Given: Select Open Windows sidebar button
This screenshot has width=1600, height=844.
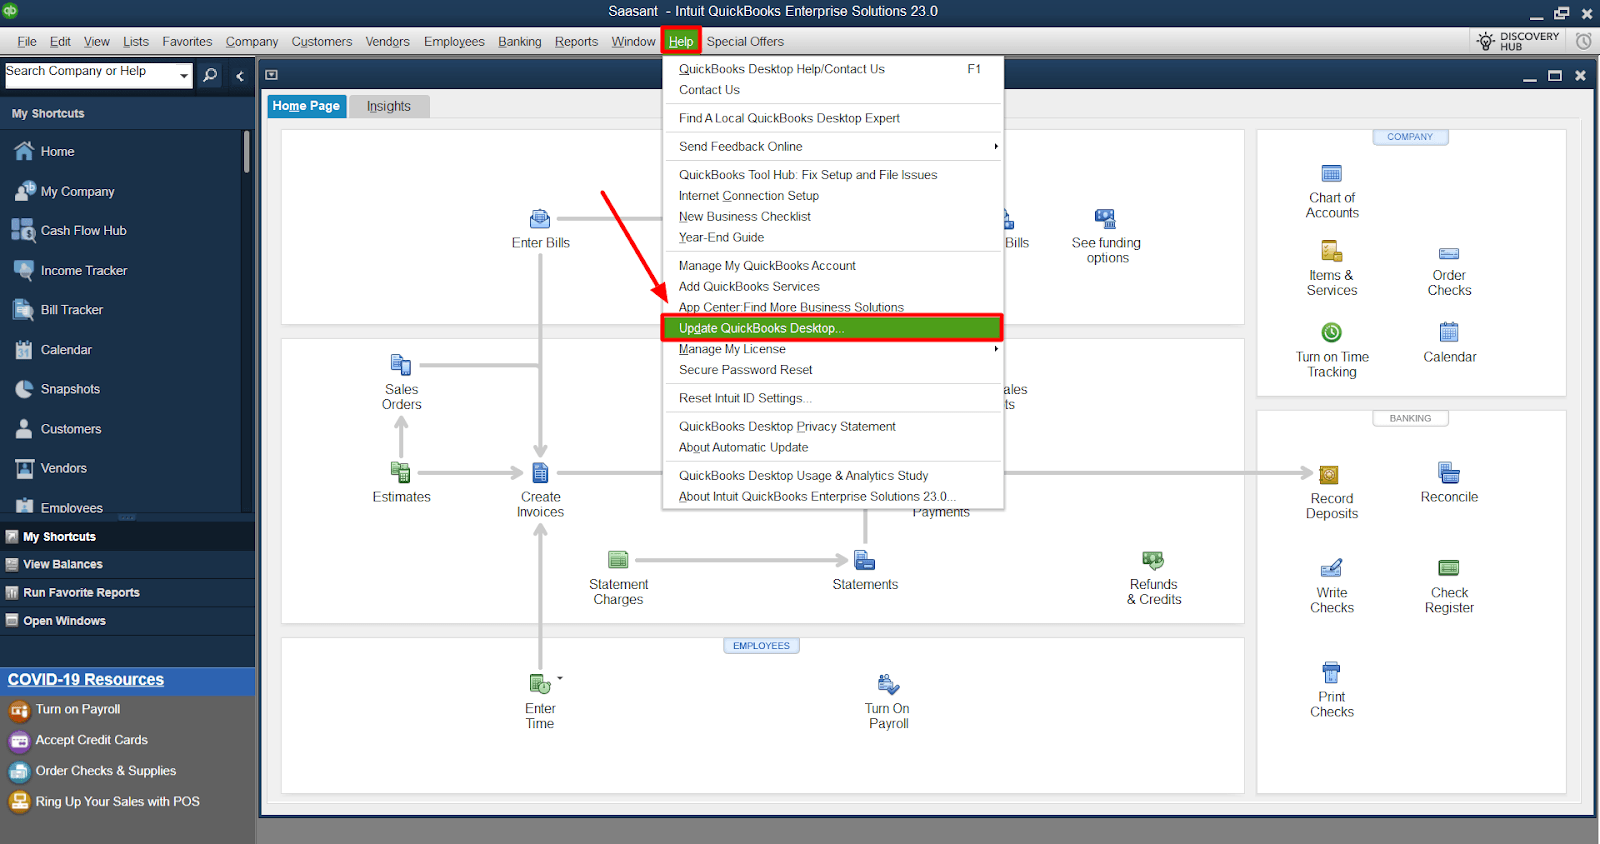Looking at the screenshot, I should 127,620.
